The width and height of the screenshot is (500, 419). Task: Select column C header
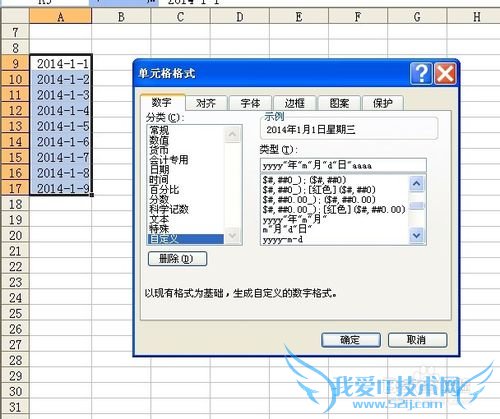pos(180,16)
